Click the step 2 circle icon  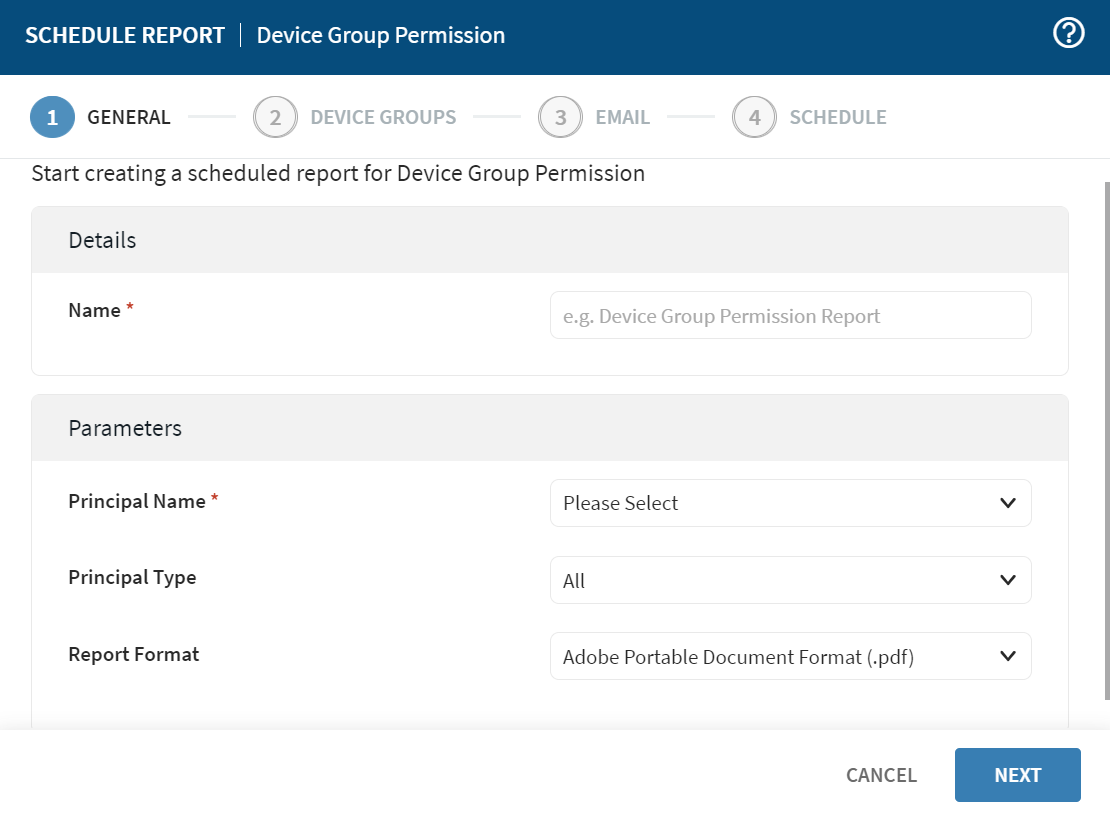coord(275,117)
